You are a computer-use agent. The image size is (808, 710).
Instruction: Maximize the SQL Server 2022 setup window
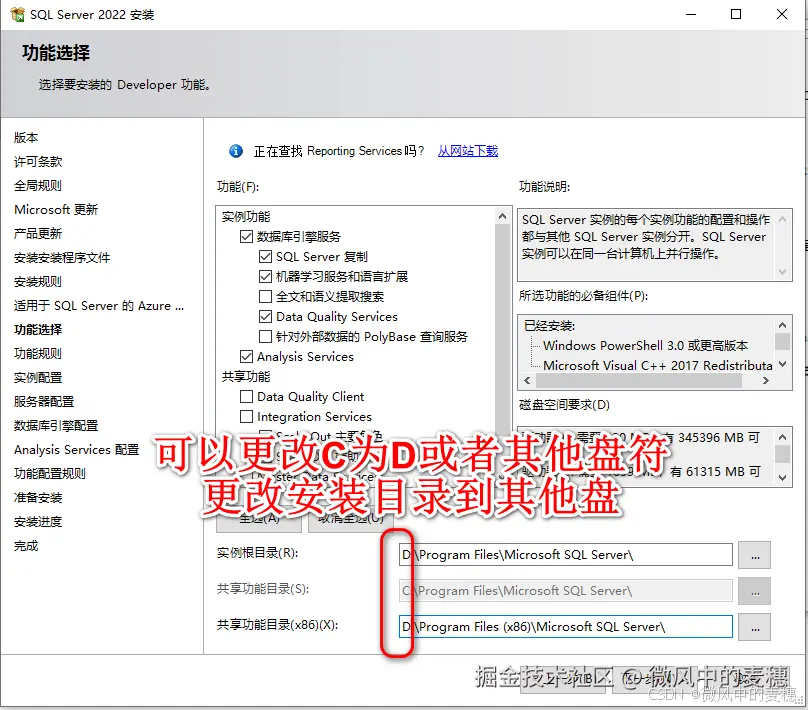pyautogui.click(x=736, y=14)
